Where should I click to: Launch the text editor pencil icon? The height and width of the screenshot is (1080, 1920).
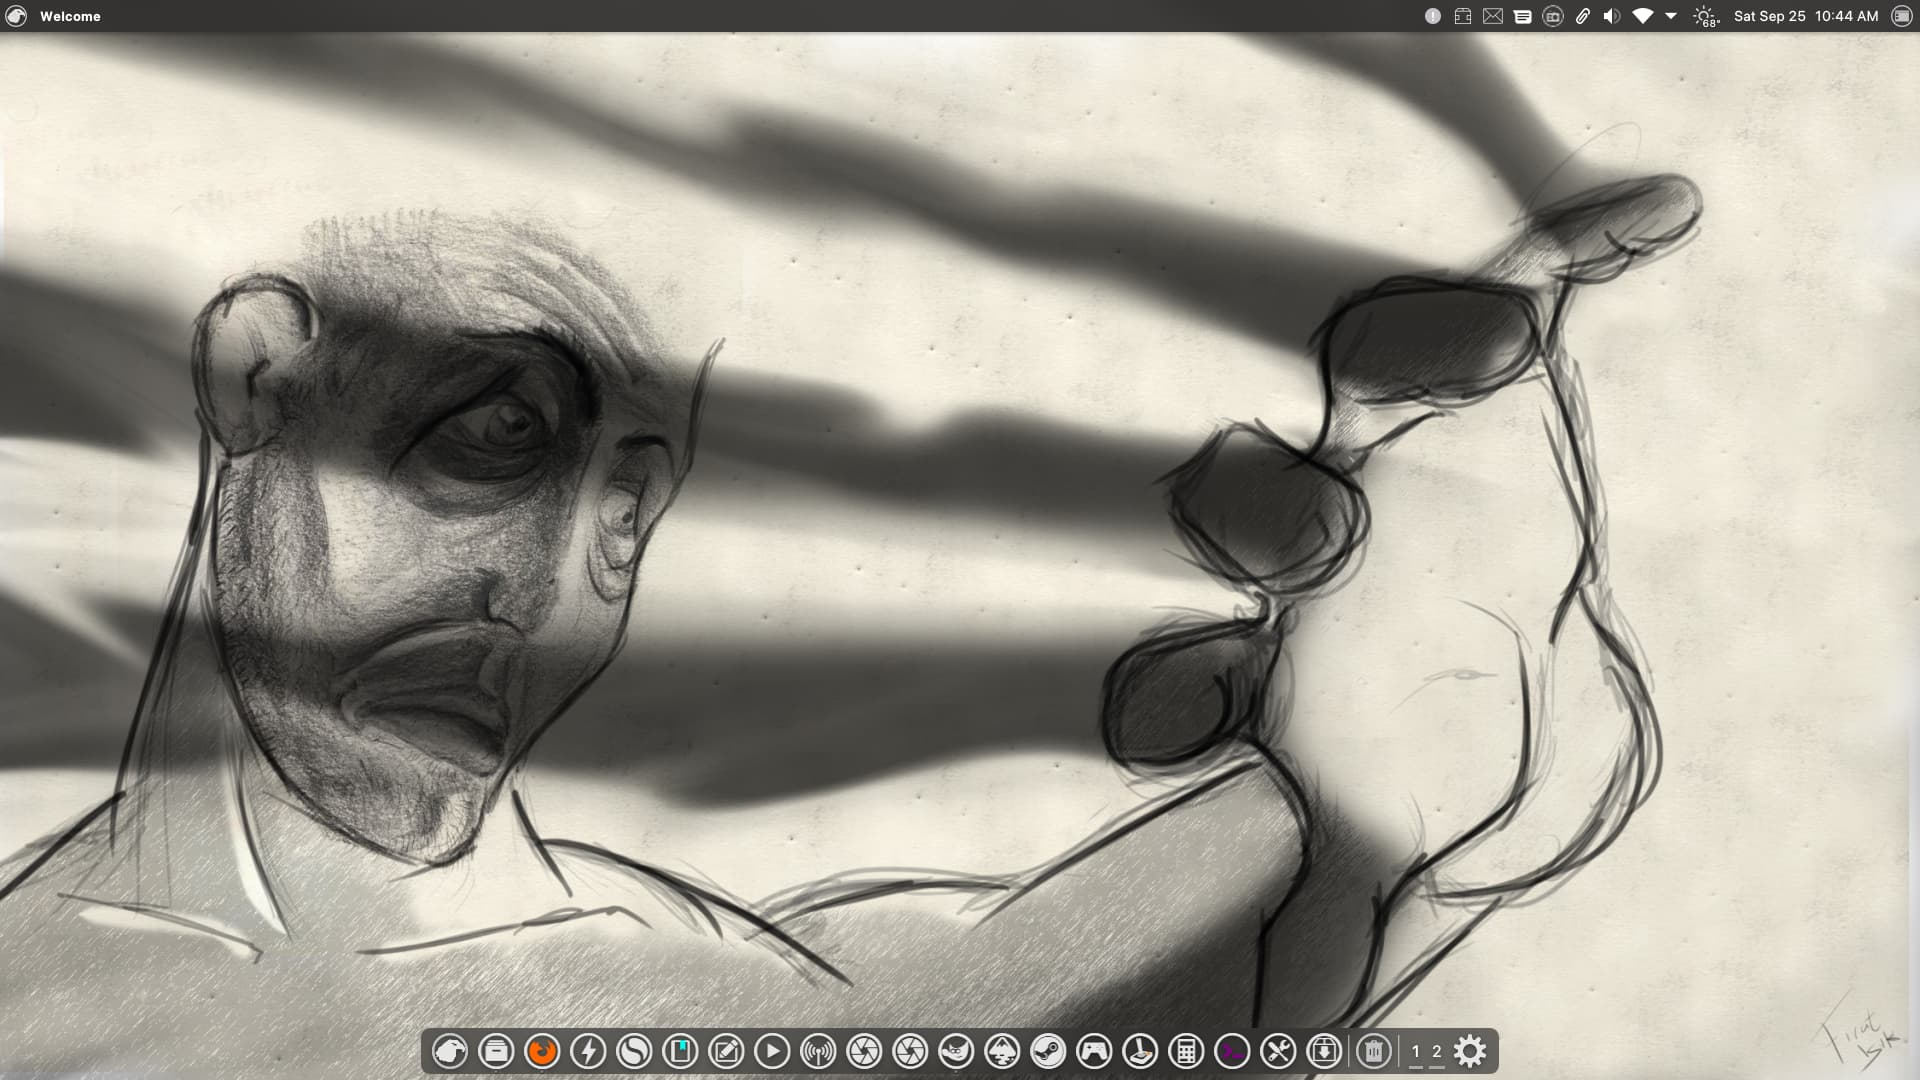point(726,1051)
